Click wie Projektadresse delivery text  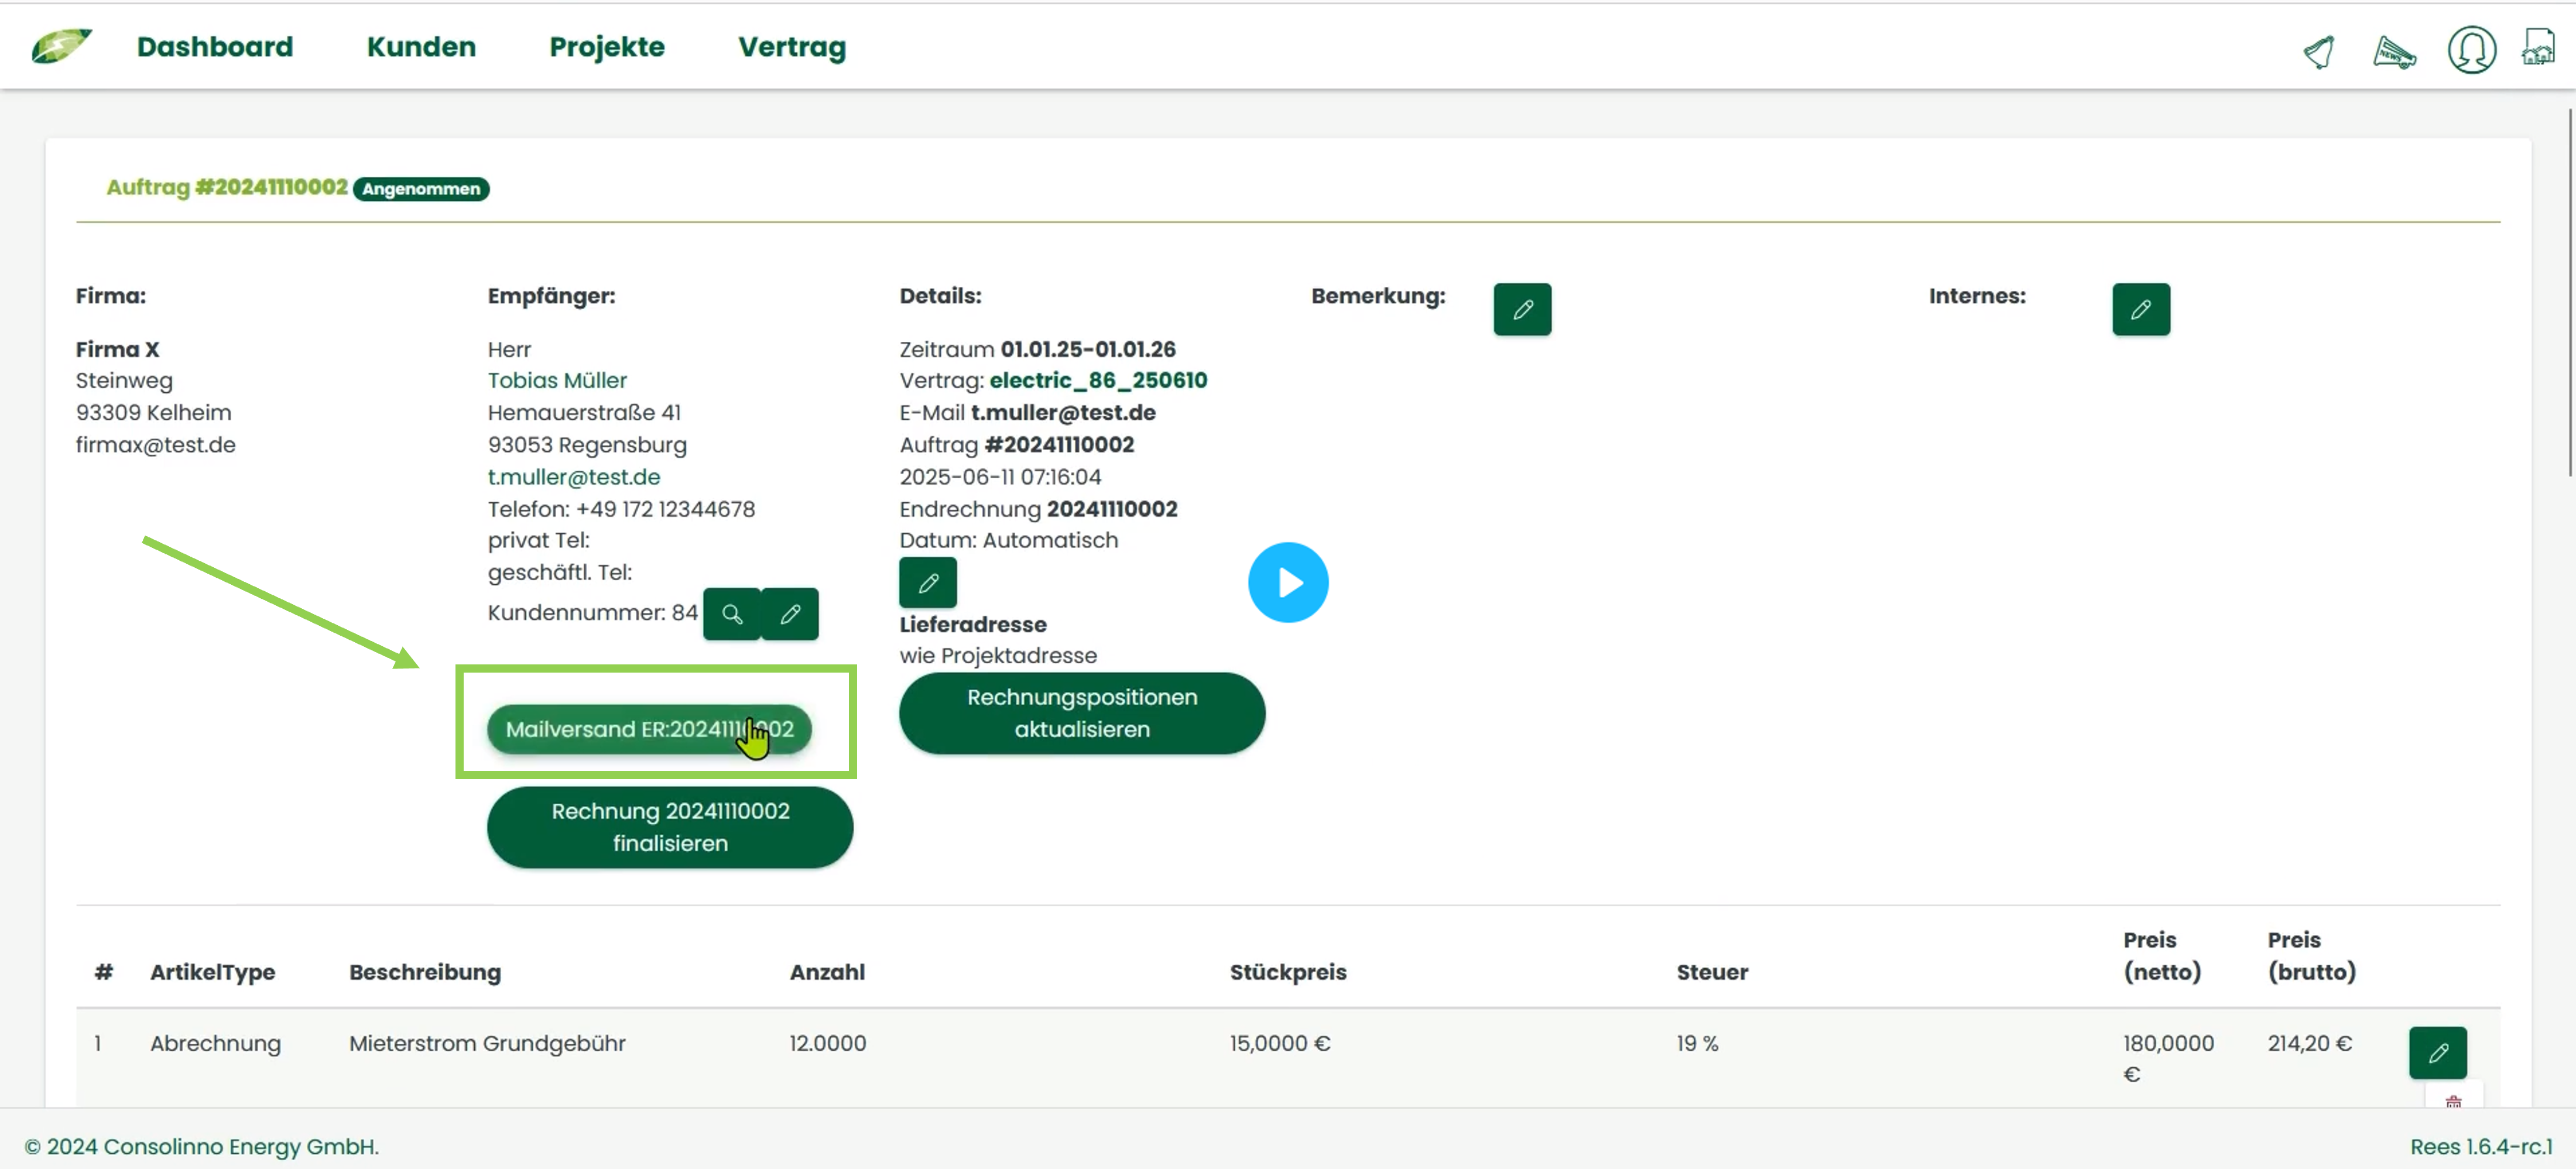(x=998, y=656)
